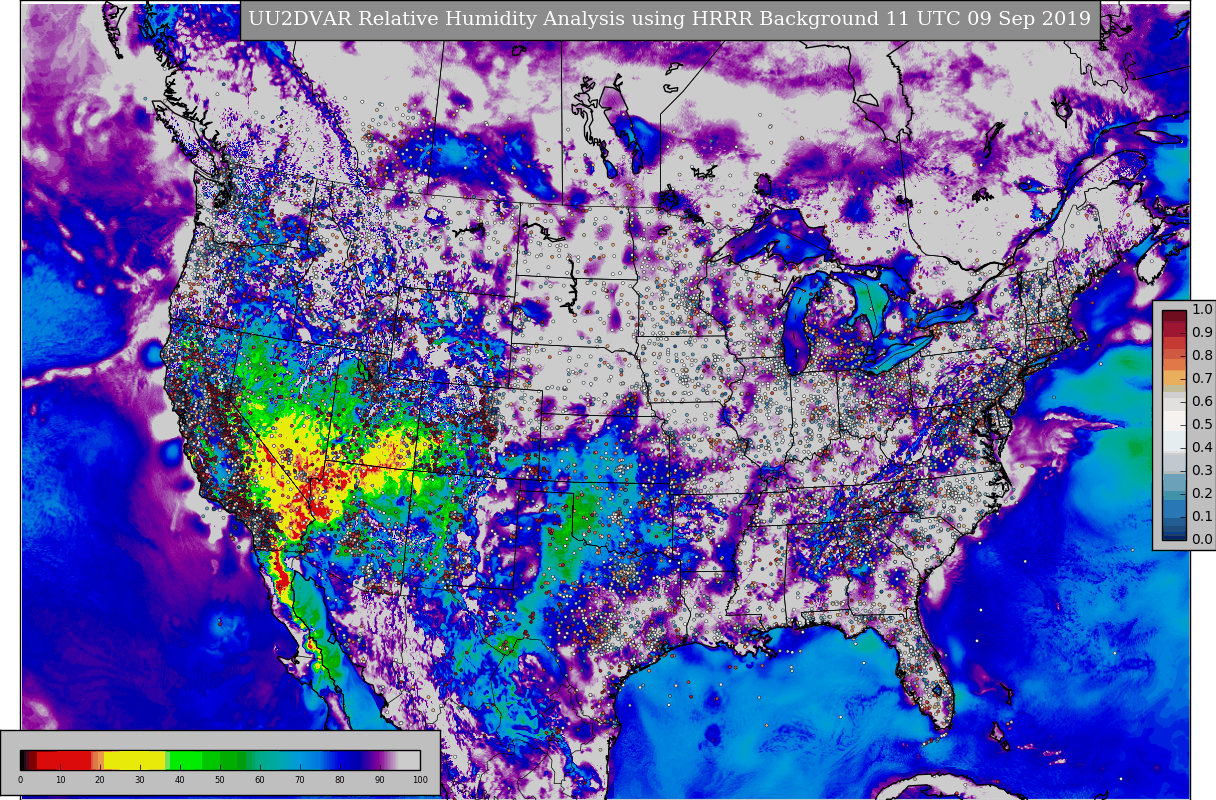1216x800 pixels.
Task: Click the 60 tick label on humidity colorbar
Action: [x=260, y=780]
